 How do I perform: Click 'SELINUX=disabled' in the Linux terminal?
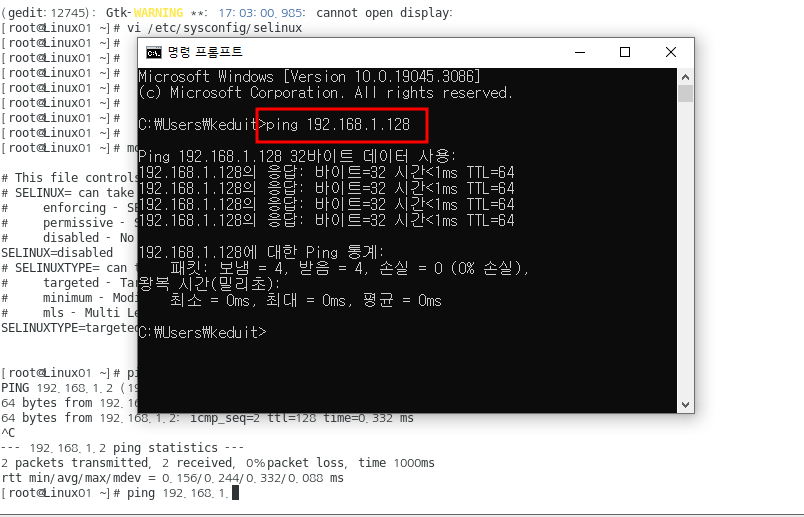pyautogui.click(x=57, y=253)
